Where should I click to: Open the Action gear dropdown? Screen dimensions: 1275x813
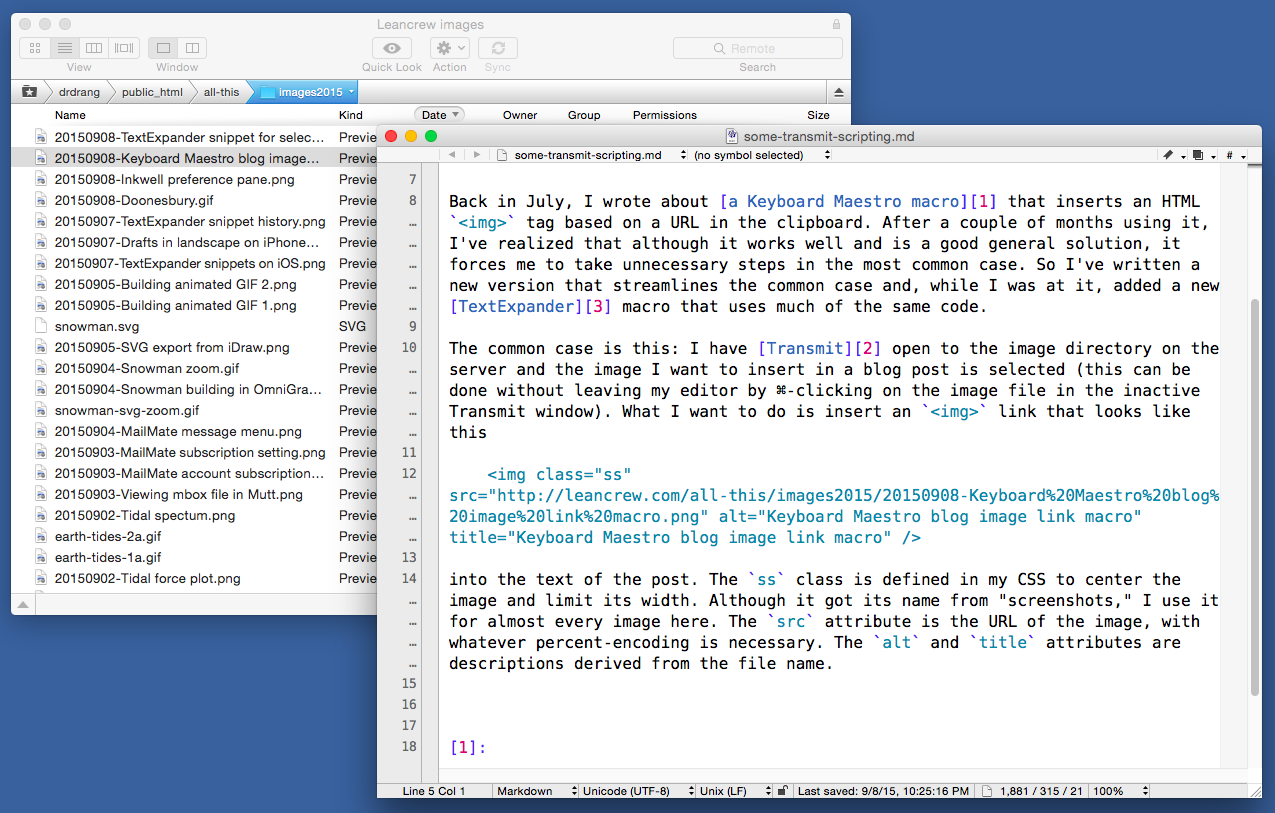click(x=449, y=48)
